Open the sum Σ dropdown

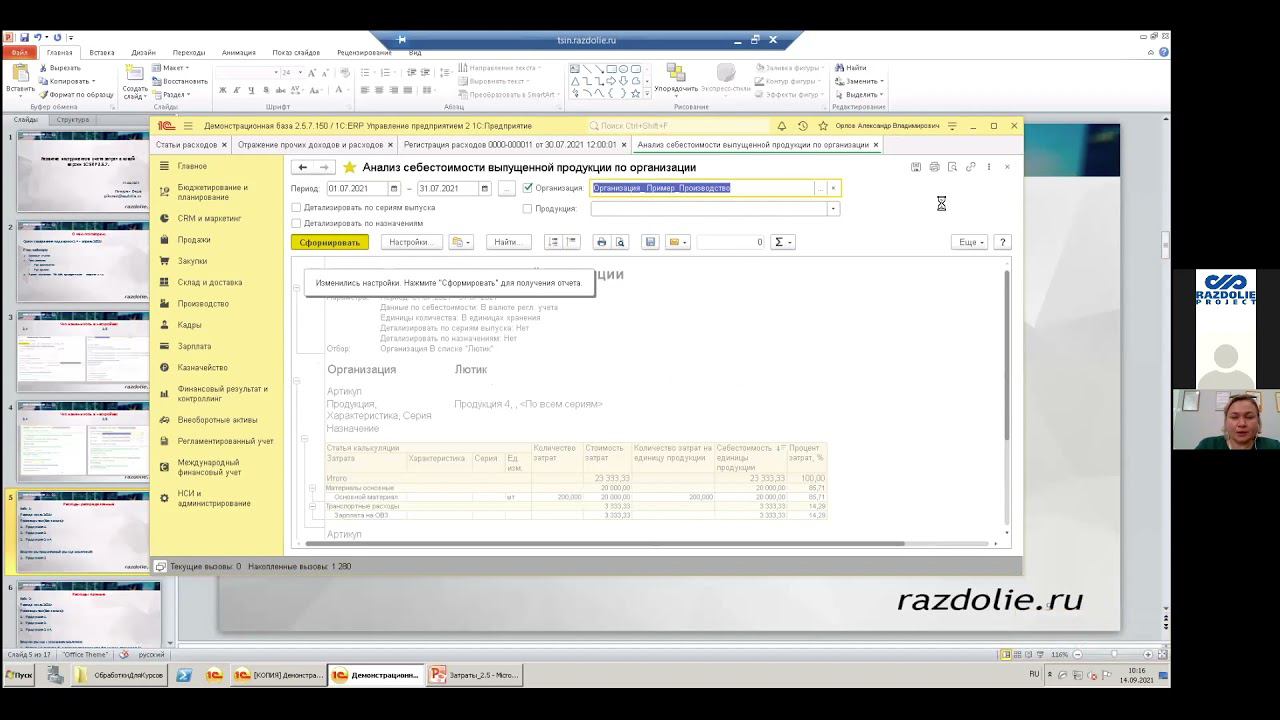pos(783,242)
